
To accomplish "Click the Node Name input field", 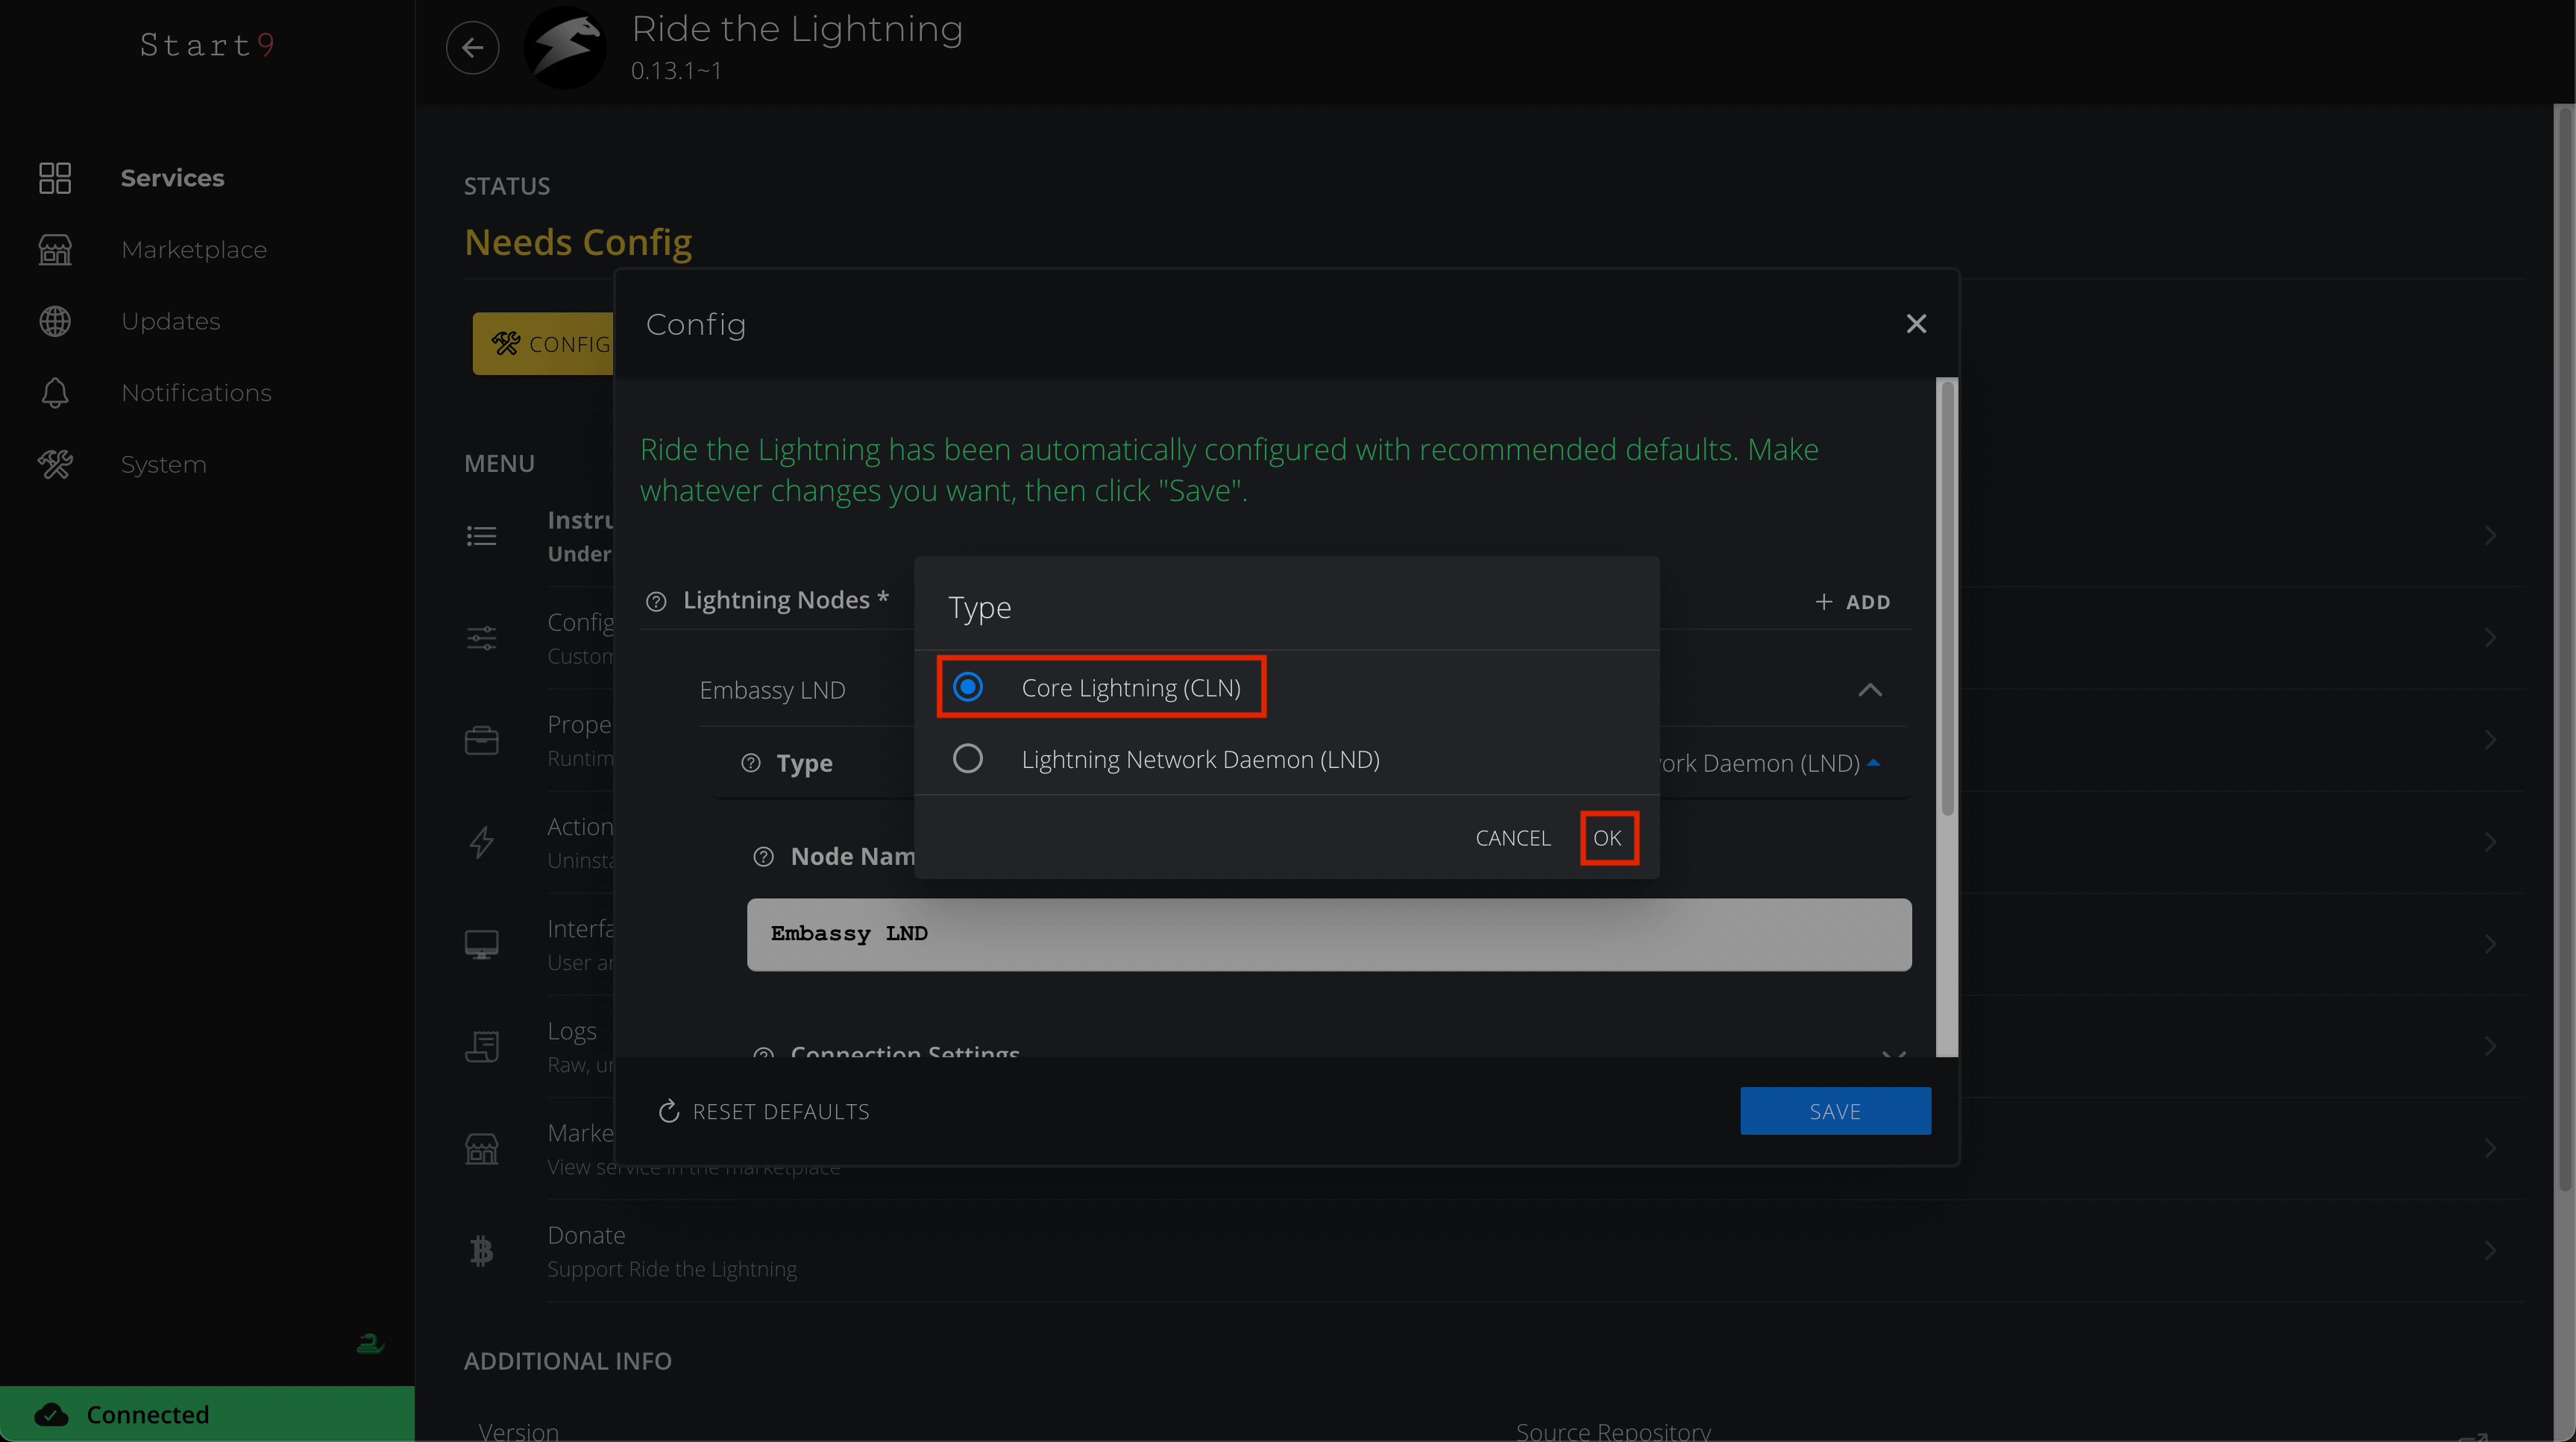I will (1328, 934).
